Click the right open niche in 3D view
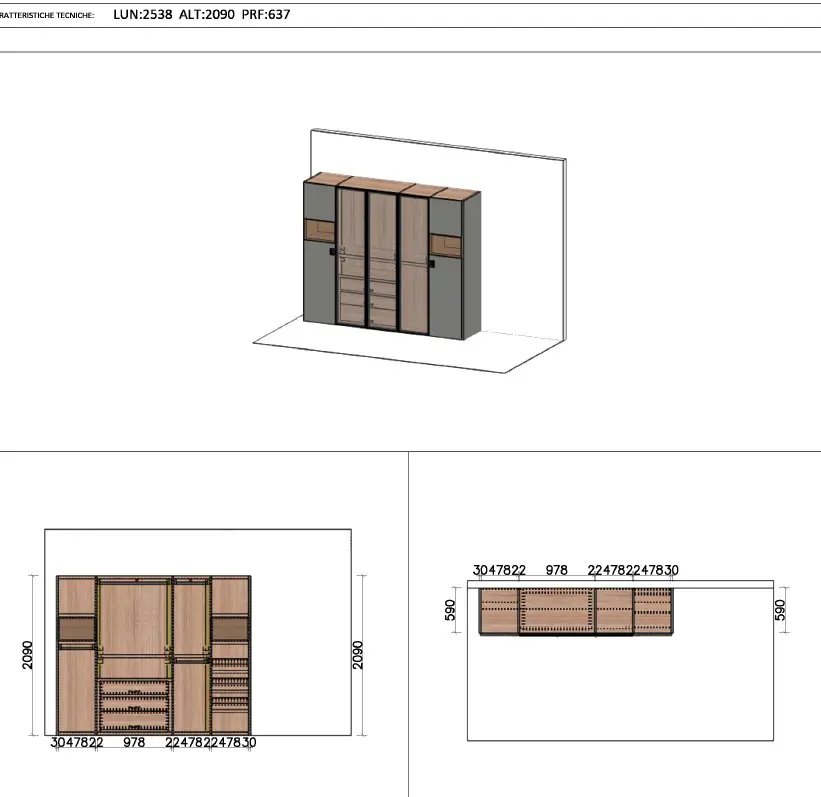 pos(444,245)
